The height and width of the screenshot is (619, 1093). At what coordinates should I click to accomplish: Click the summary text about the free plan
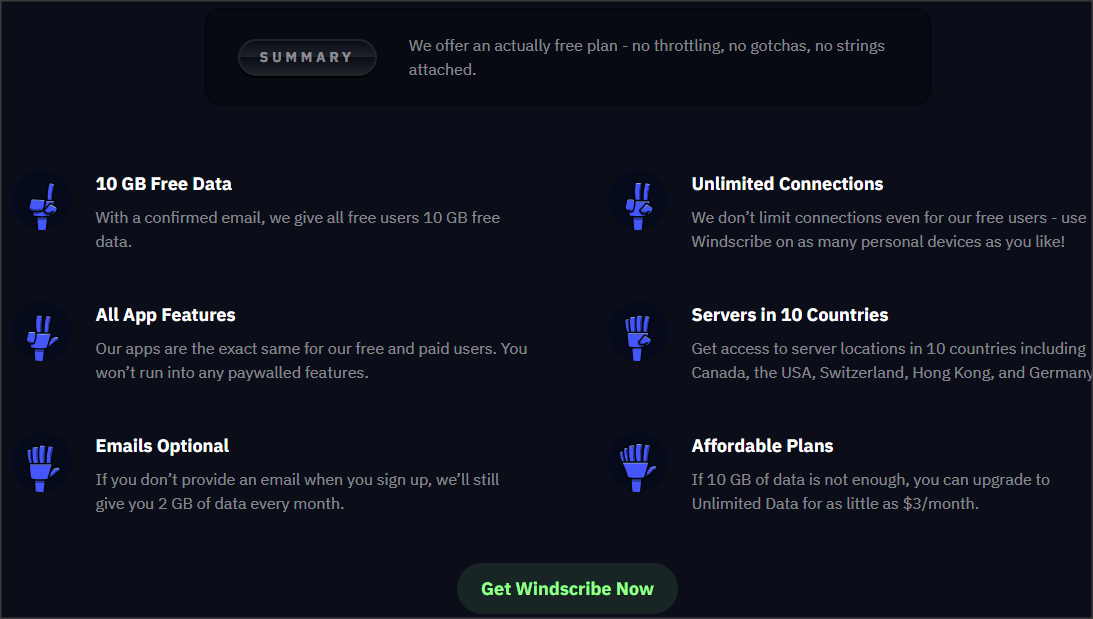[x=646, y=57]
